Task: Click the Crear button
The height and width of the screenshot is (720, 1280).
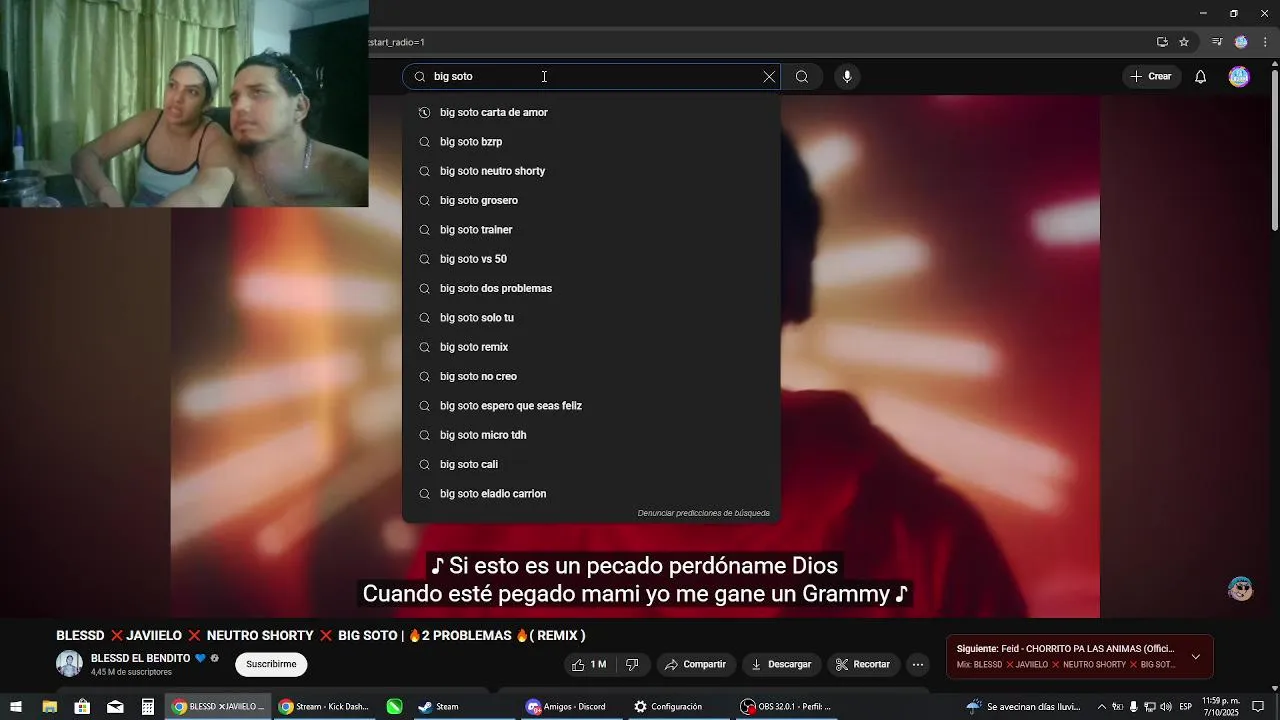Action: (x=1151, y=77)
